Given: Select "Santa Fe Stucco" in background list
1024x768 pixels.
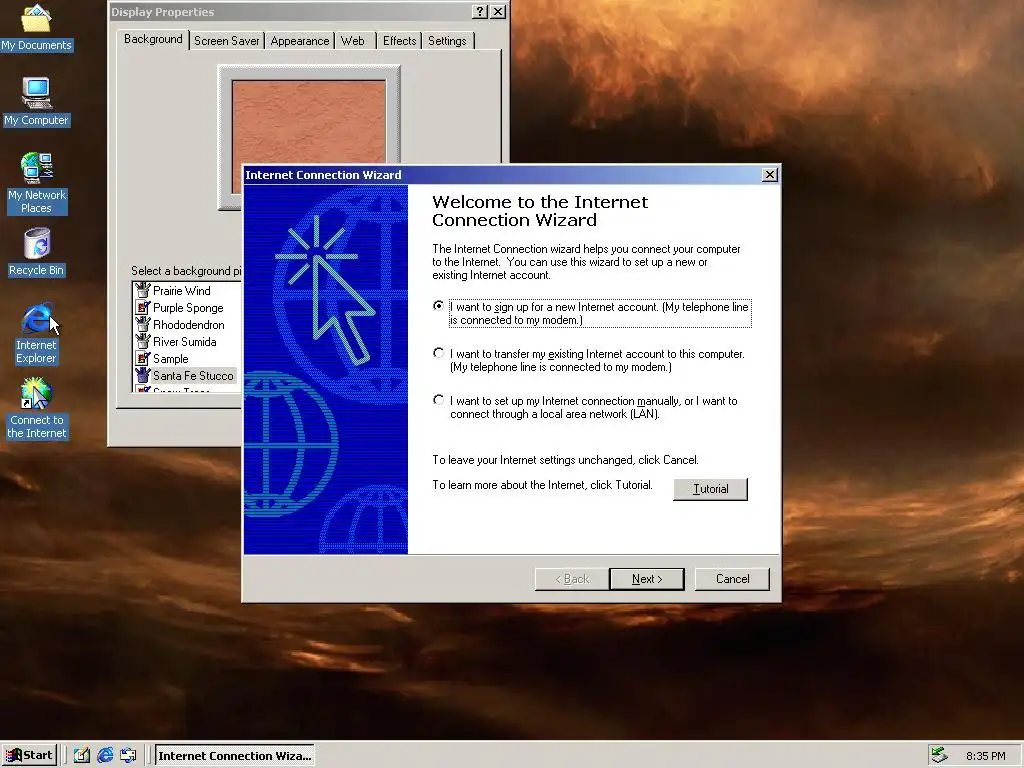Looking at the screenshot, I should [x=193, y=376].
